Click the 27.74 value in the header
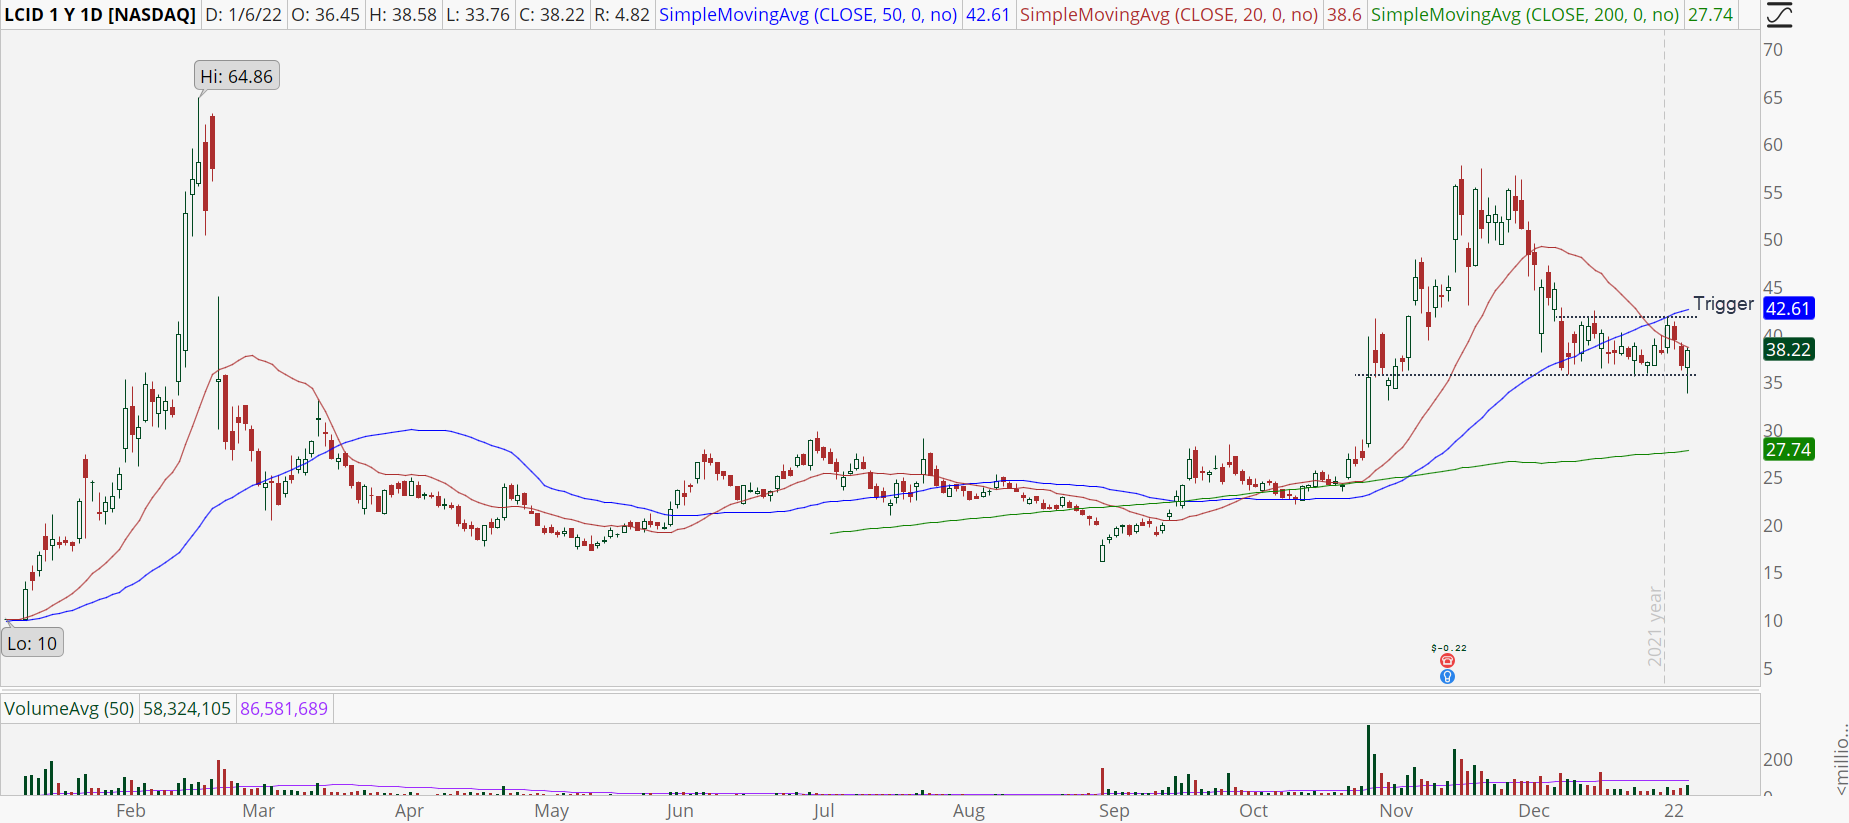The image size is (1849, 823). (x=1710, y=15)
